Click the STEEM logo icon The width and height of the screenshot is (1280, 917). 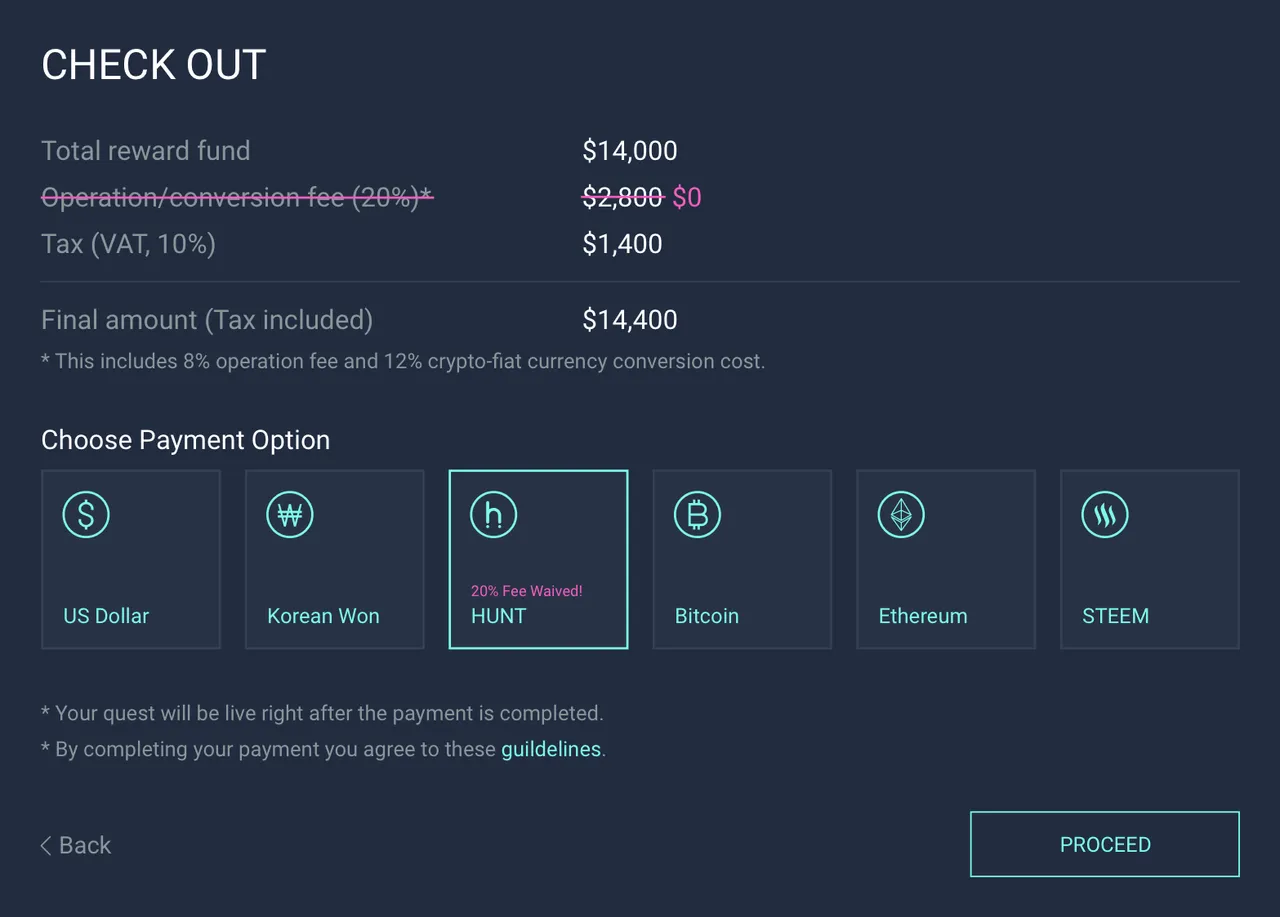coord(1105,515)
